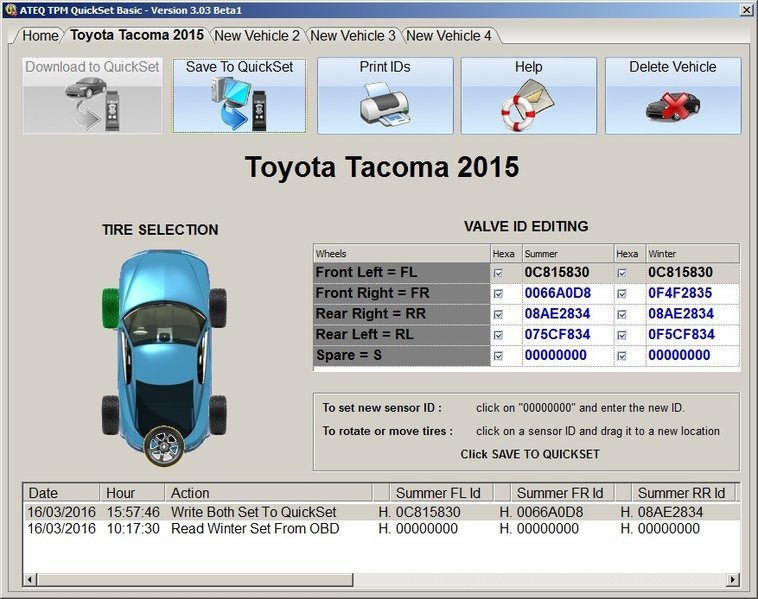Toggle Summer Hexa checkbox for Front Right
Viewport: 758px width, 599px height.
(498, 293)
